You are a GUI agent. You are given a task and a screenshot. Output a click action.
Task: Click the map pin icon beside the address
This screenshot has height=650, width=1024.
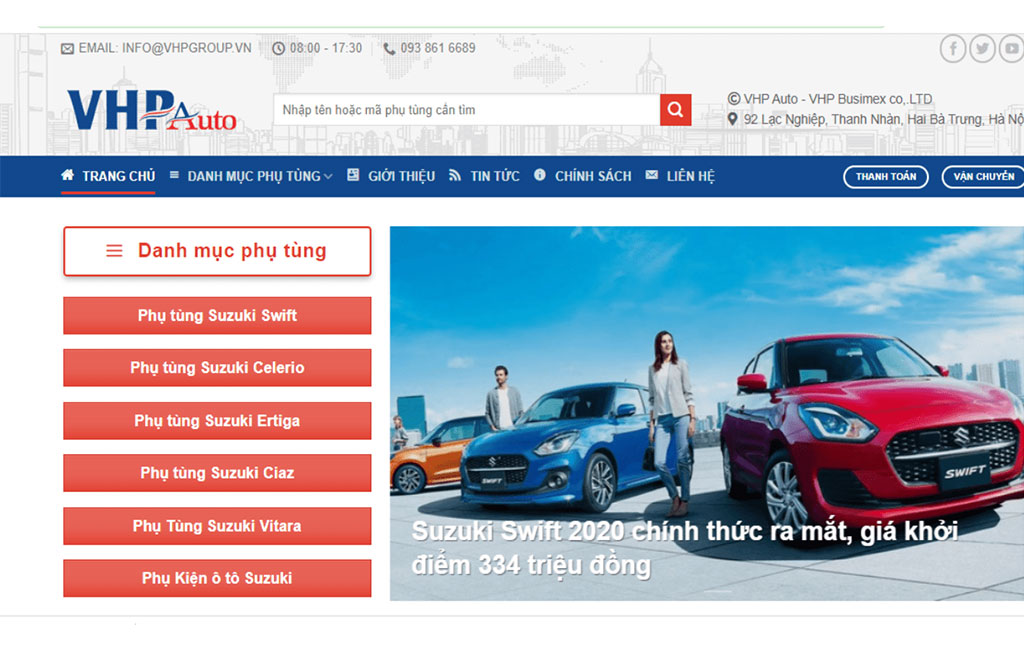[733, 119]
